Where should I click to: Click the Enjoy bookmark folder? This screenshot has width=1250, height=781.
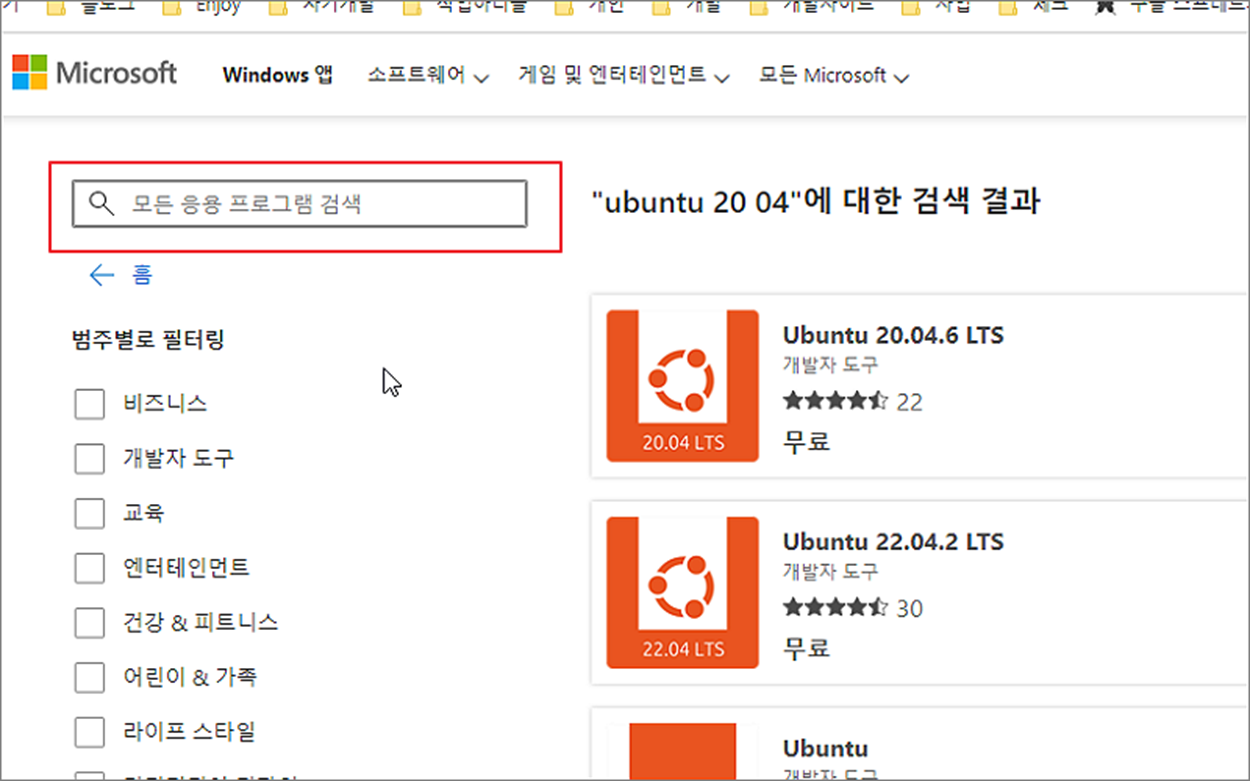[201, 8]
